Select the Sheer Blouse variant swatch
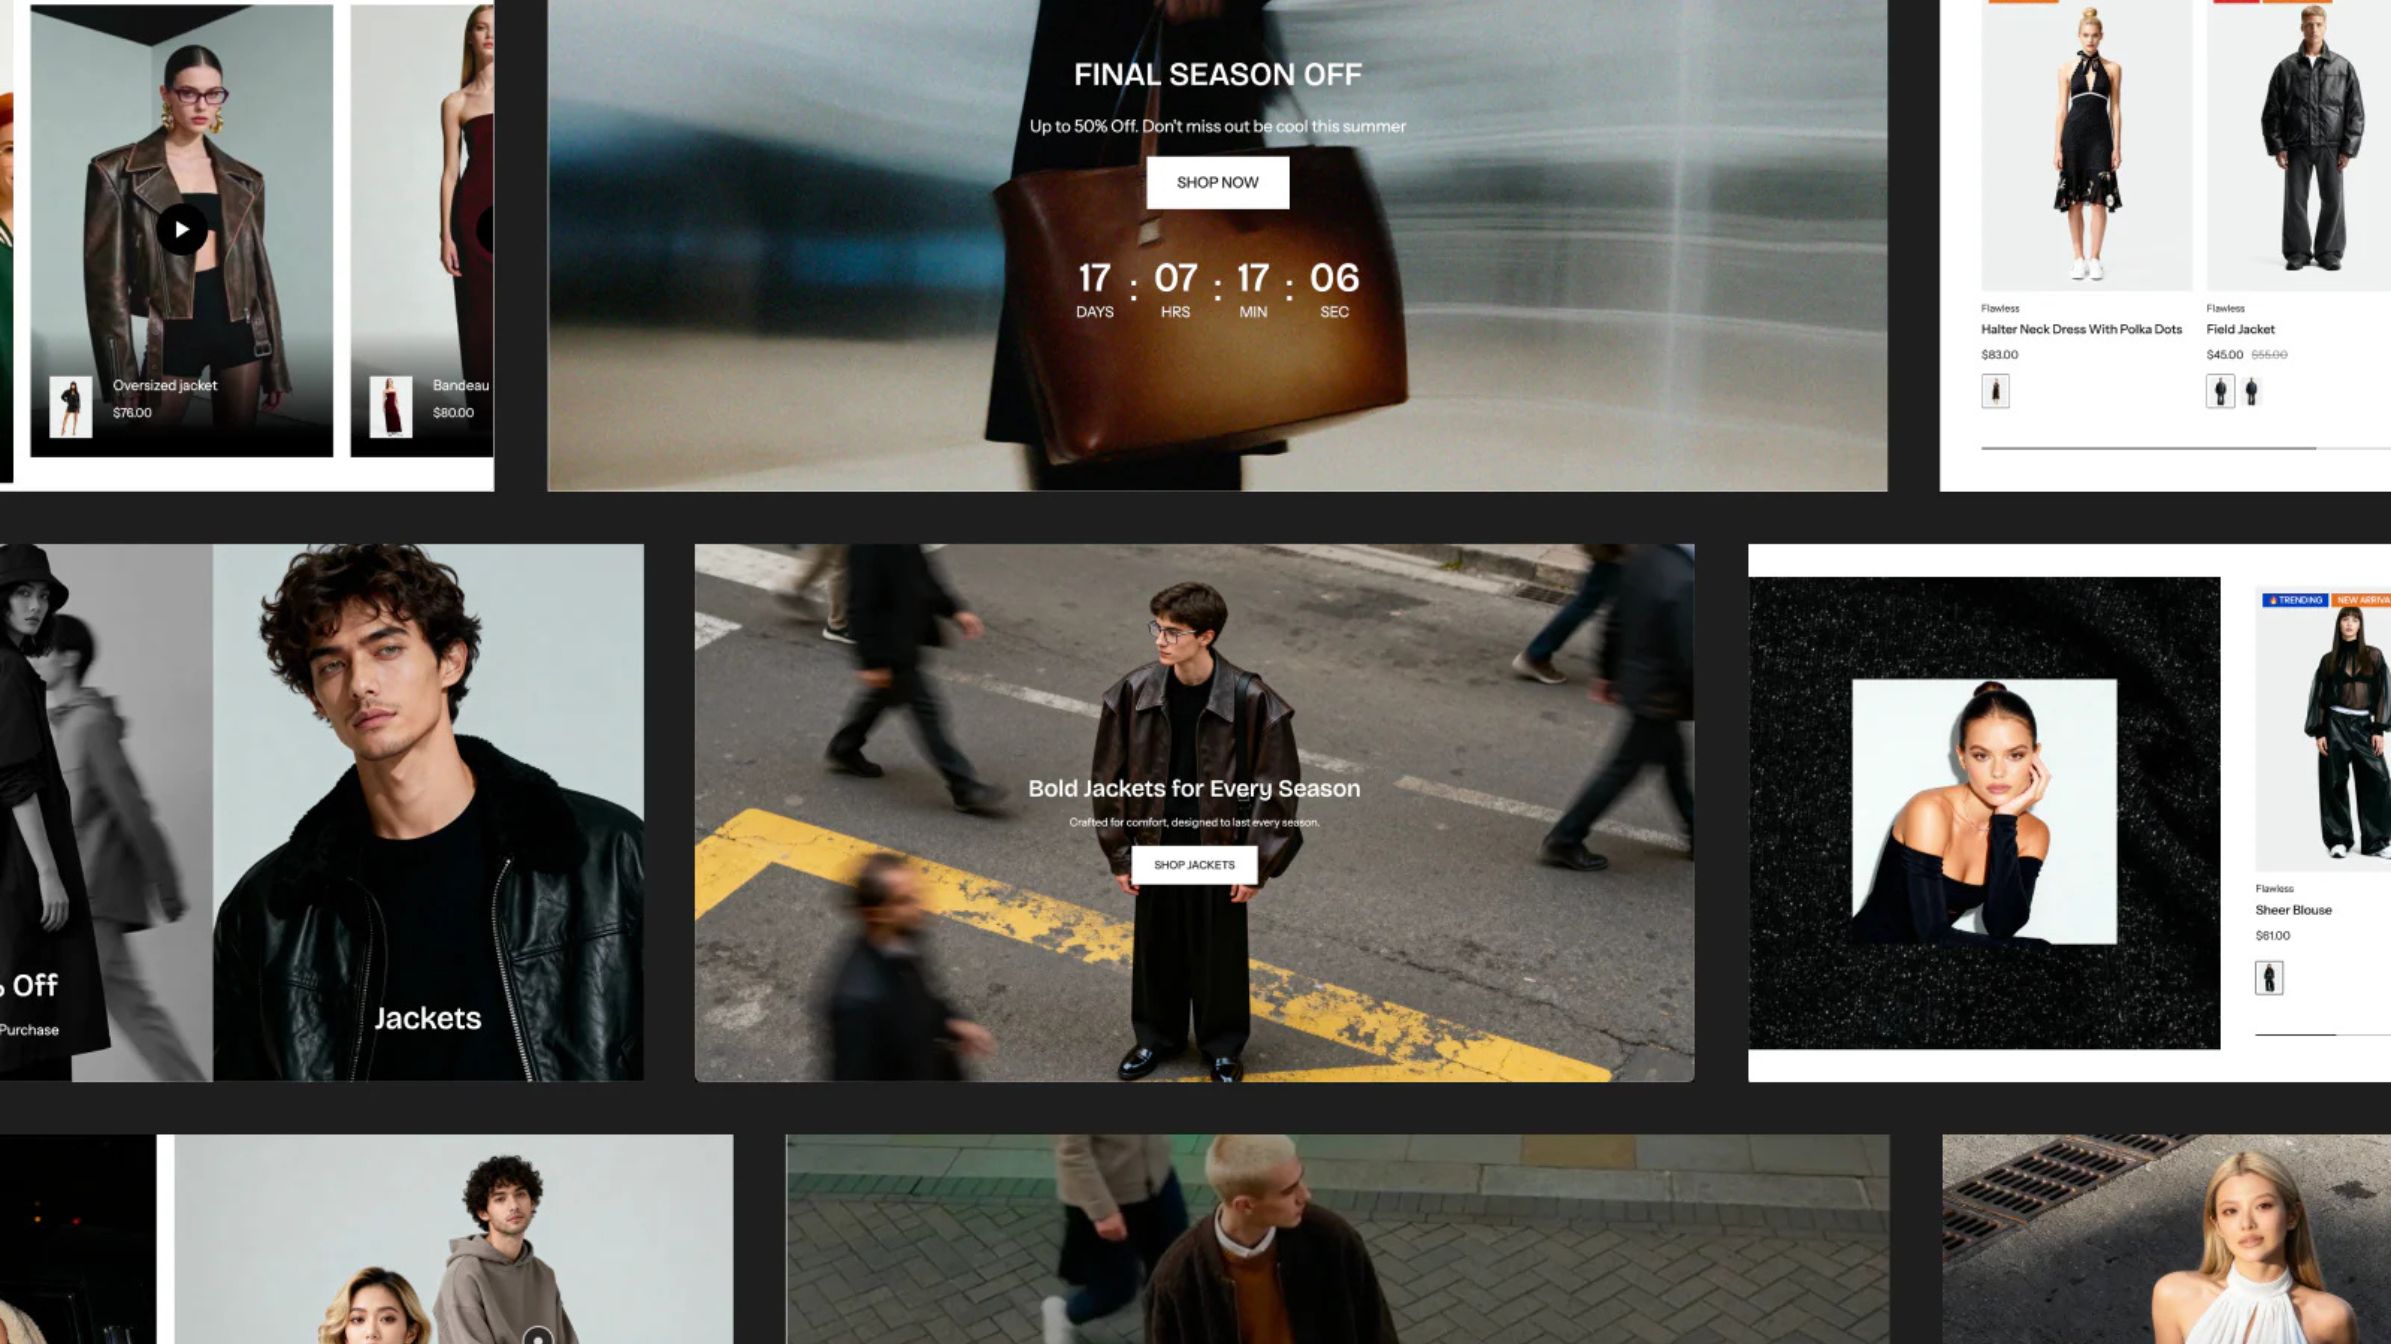 point(2269,977)
